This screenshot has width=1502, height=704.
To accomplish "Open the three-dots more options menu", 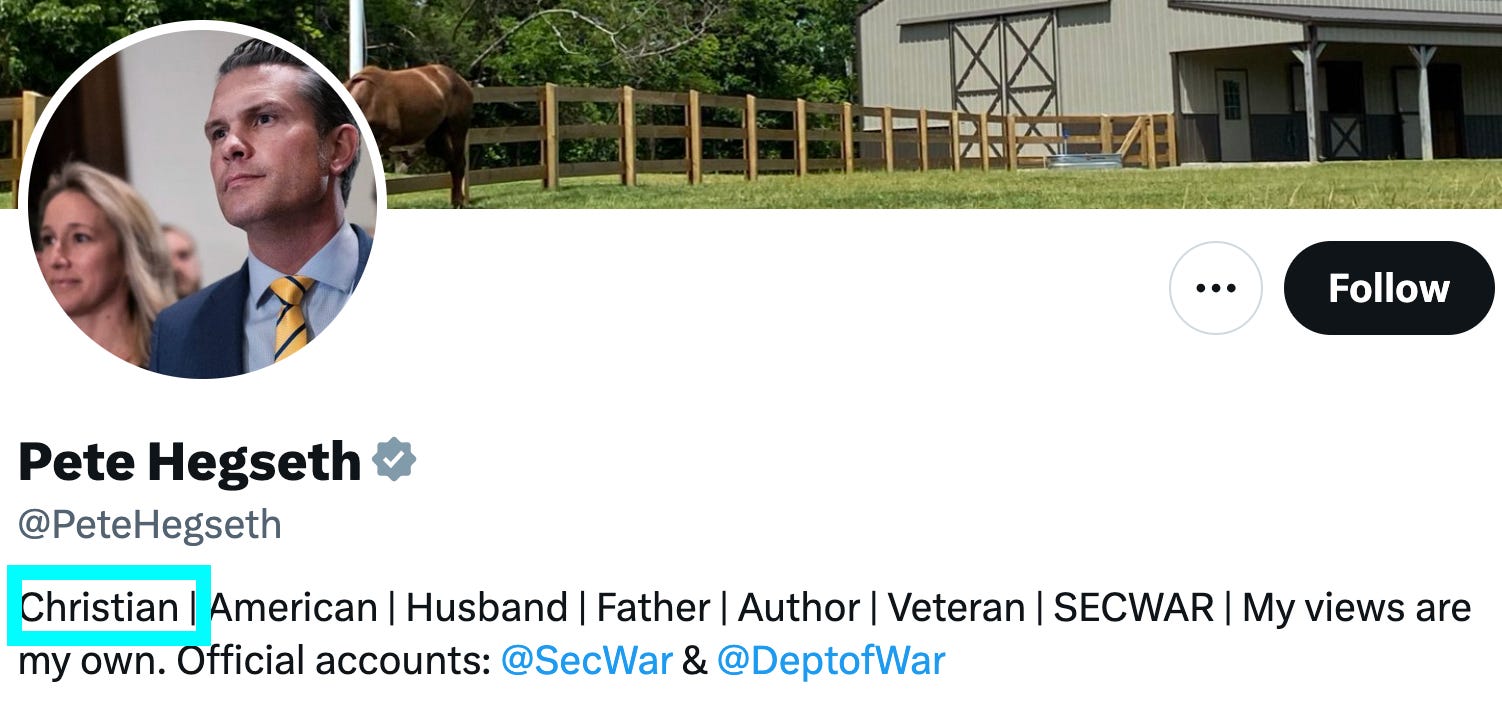I will 1215,288.
